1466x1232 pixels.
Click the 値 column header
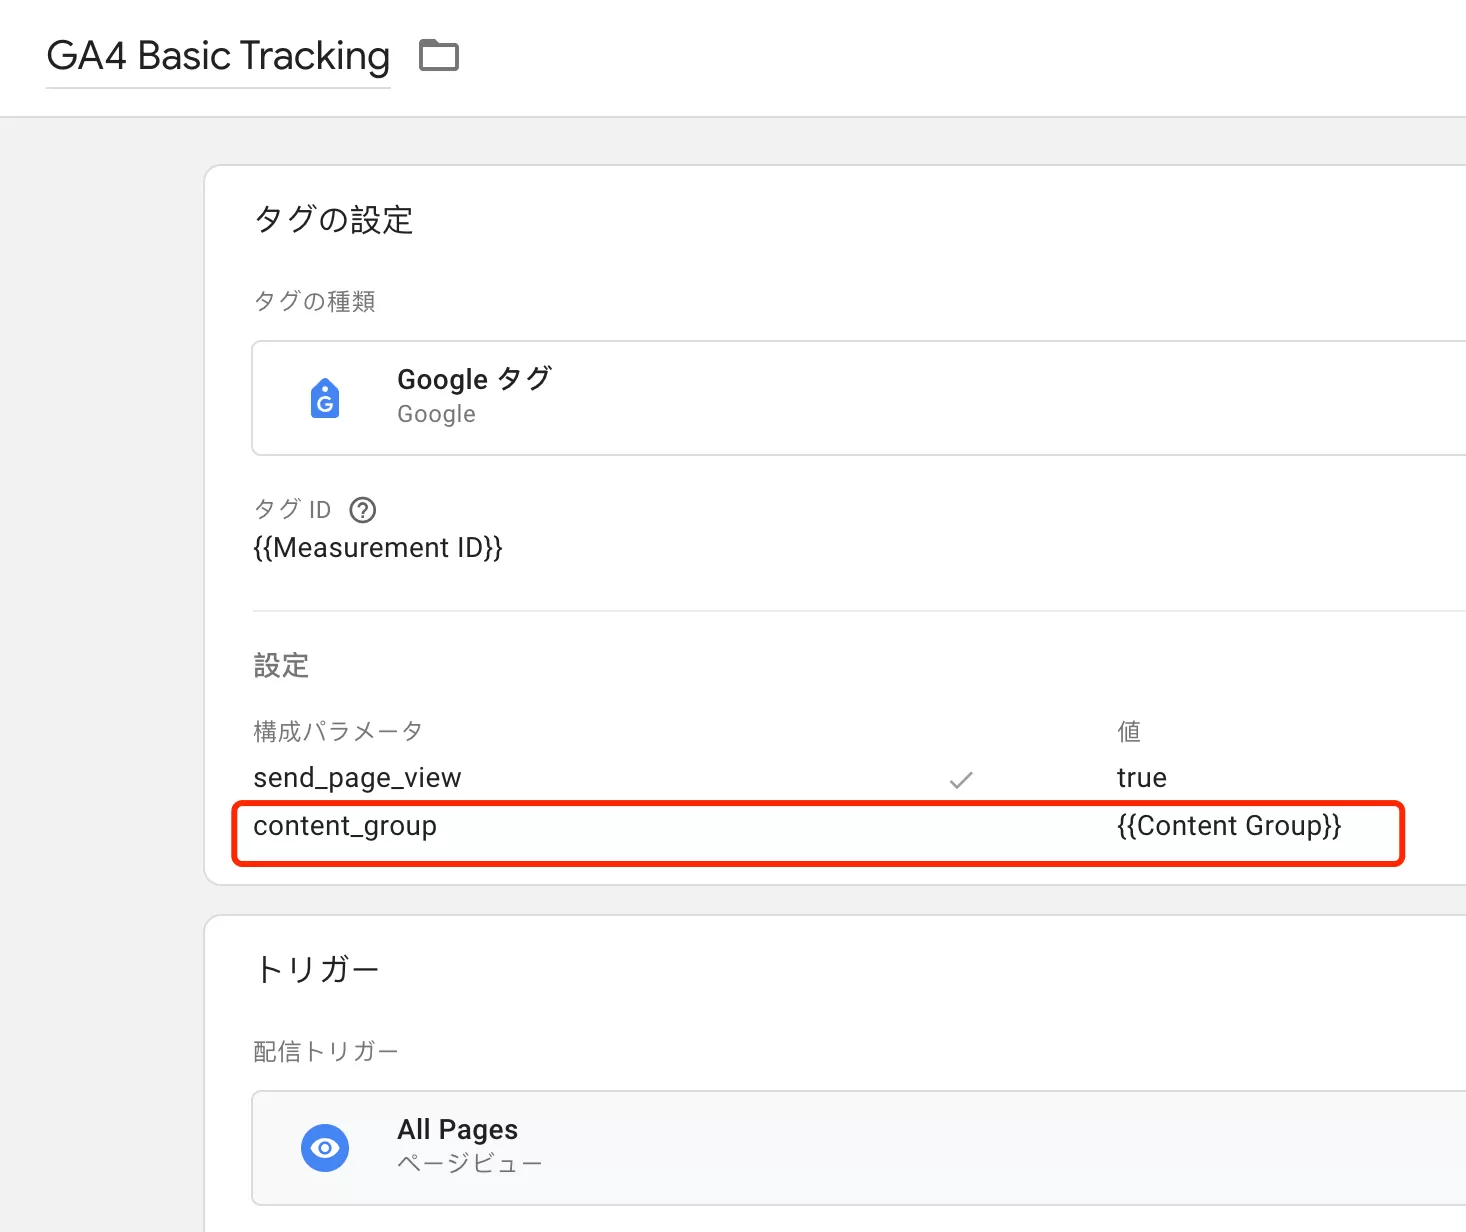point(1129,732)
